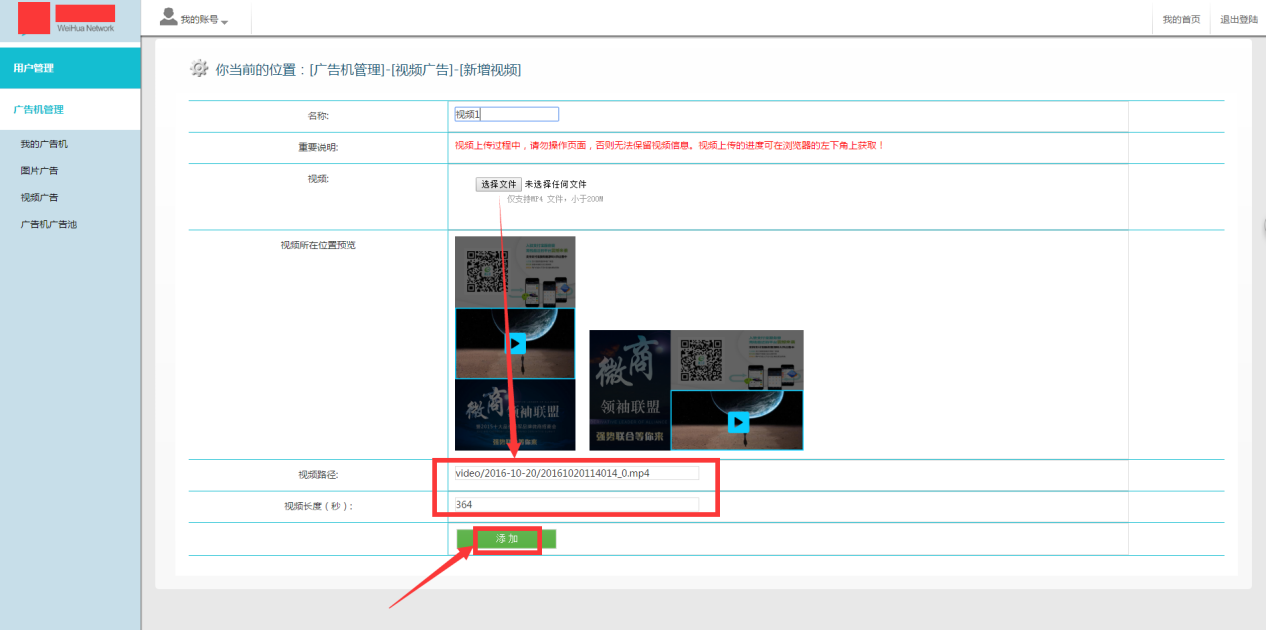Viewport: 1266px width, 630px height.
Task: Click the user avatar icon beside 我的账号
Action: click(169, 17)
